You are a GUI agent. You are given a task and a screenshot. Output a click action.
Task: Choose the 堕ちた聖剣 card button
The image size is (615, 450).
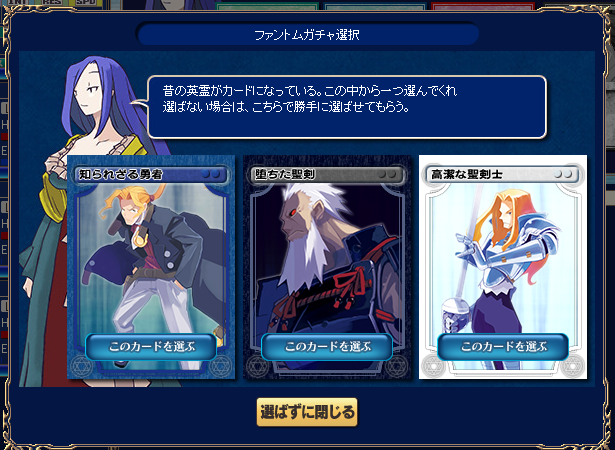point(327,347)
